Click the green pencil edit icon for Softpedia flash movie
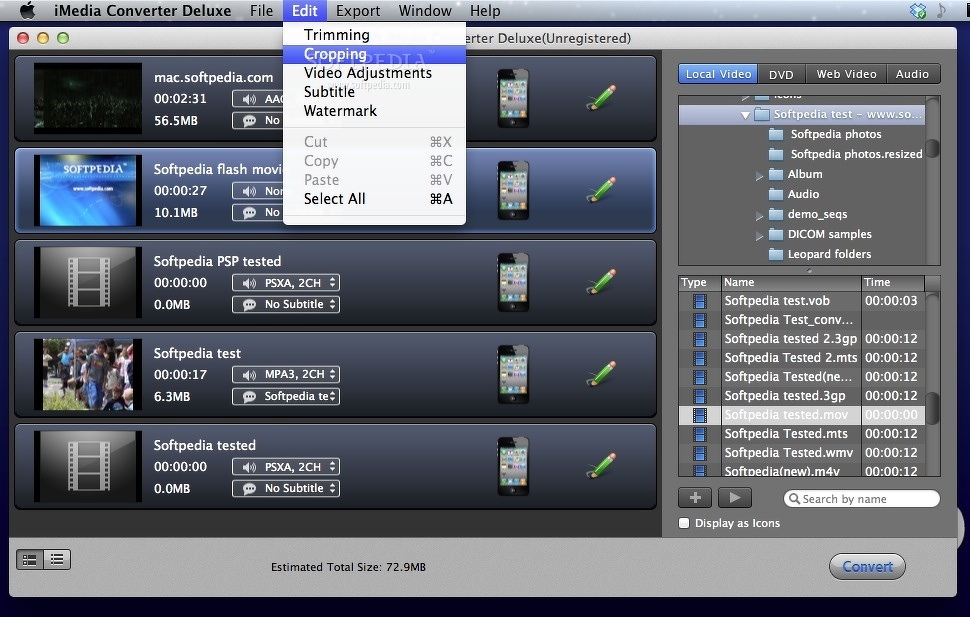Viewport: 970px width, 617px height. [601, 190]
